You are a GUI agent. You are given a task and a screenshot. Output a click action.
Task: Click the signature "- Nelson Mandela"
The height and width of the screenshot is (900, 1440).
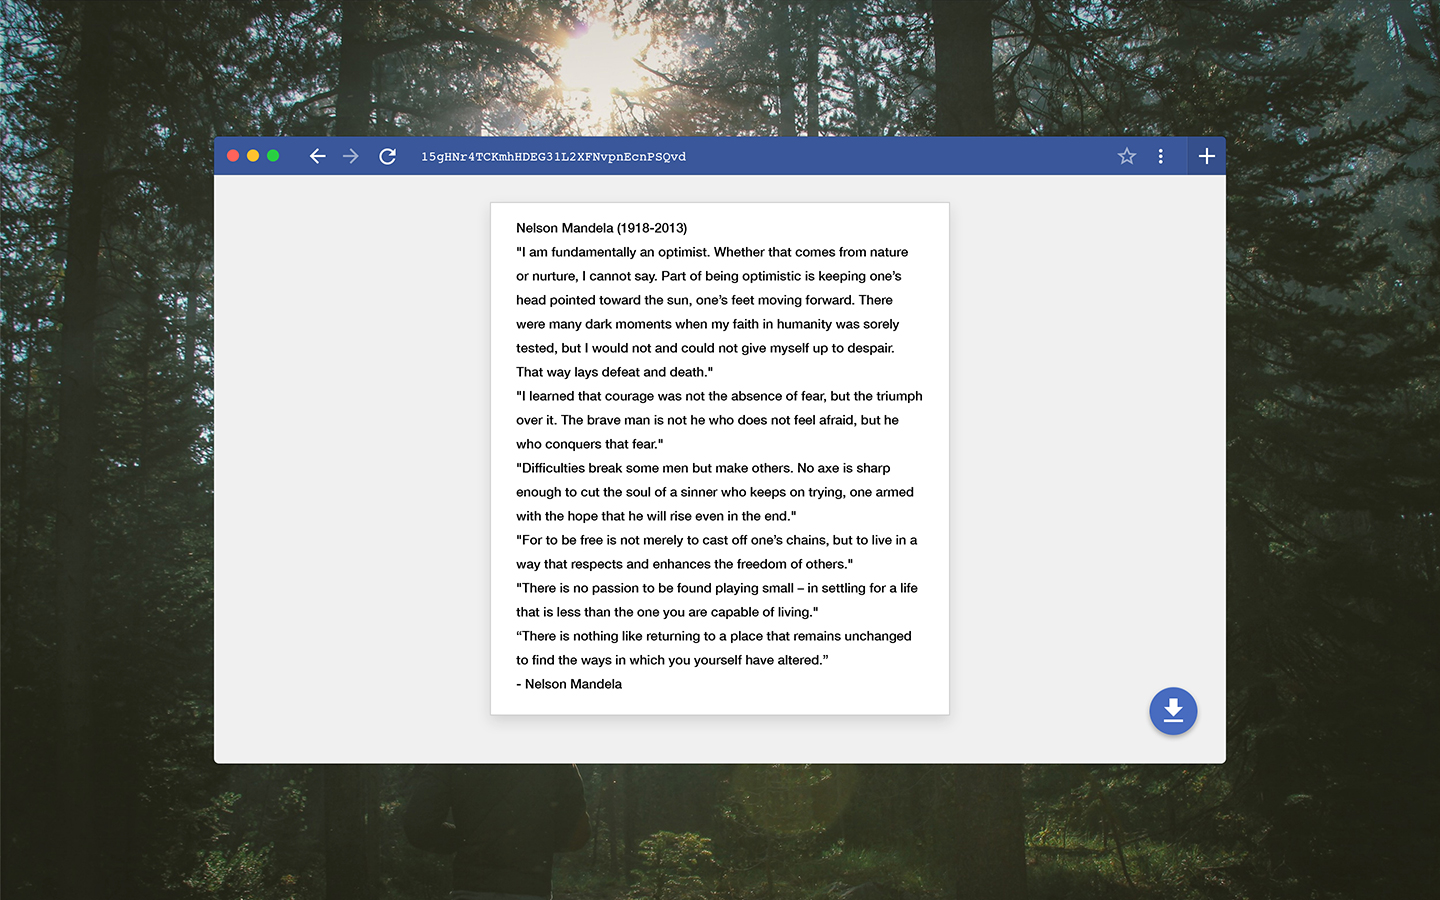[569, 684]
